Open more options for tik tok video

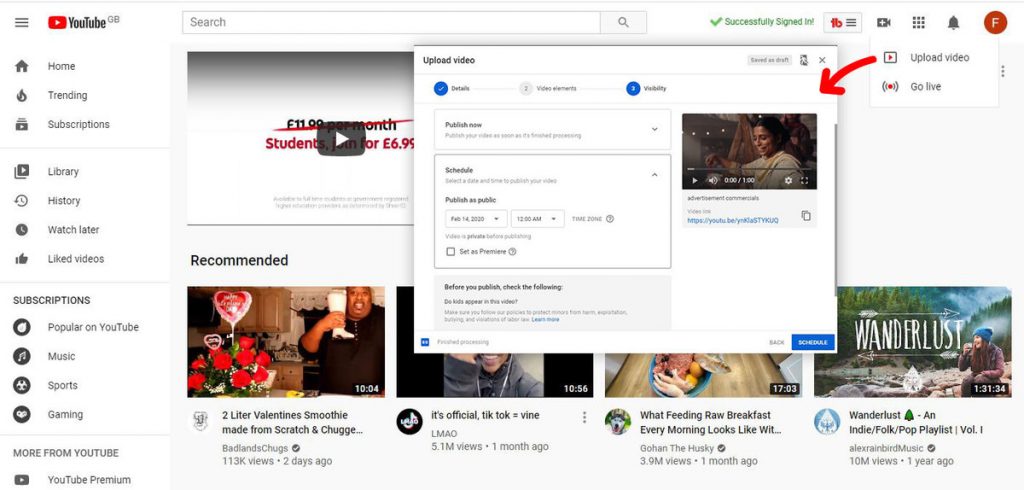584,417
